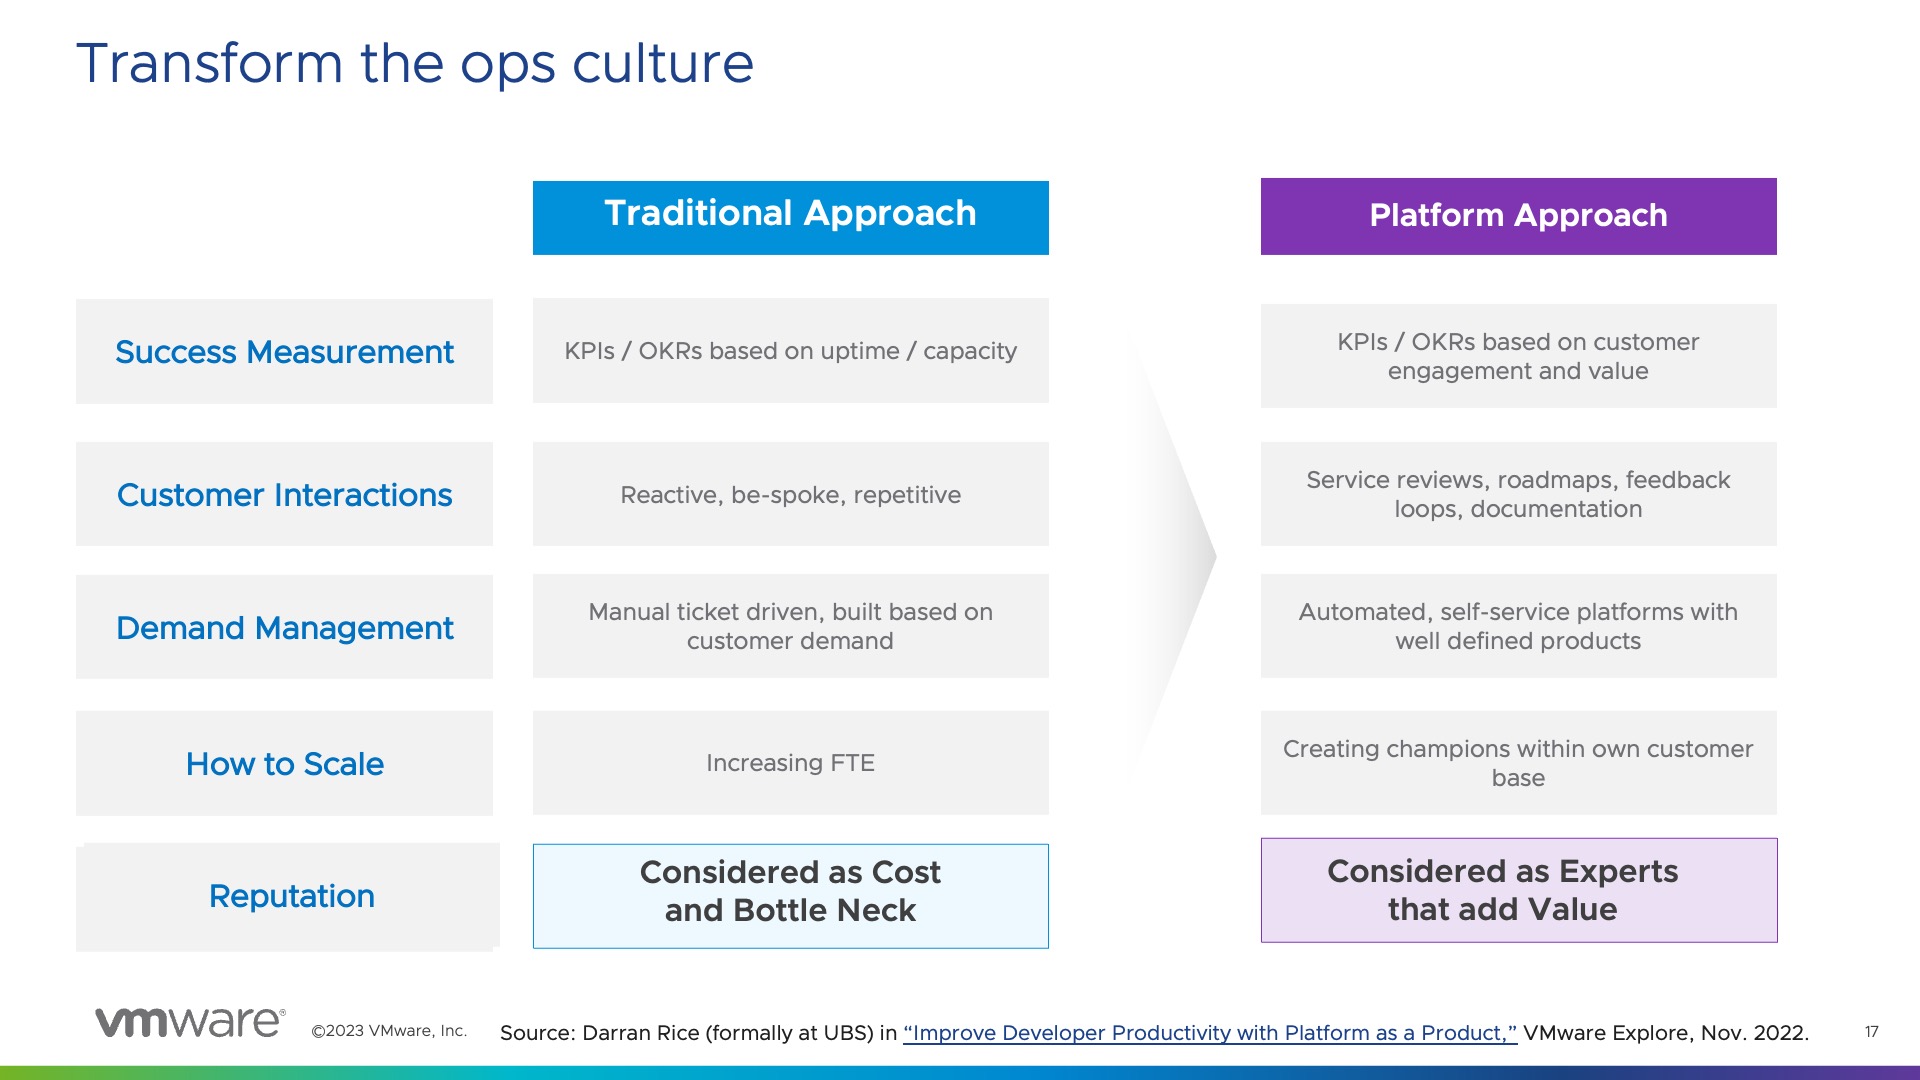Image resolution: width=1920 pixels, height=1080 pixels.
Task: Select the Reactive, be-spoke, repetitive box
Action: tap(790, 495)
